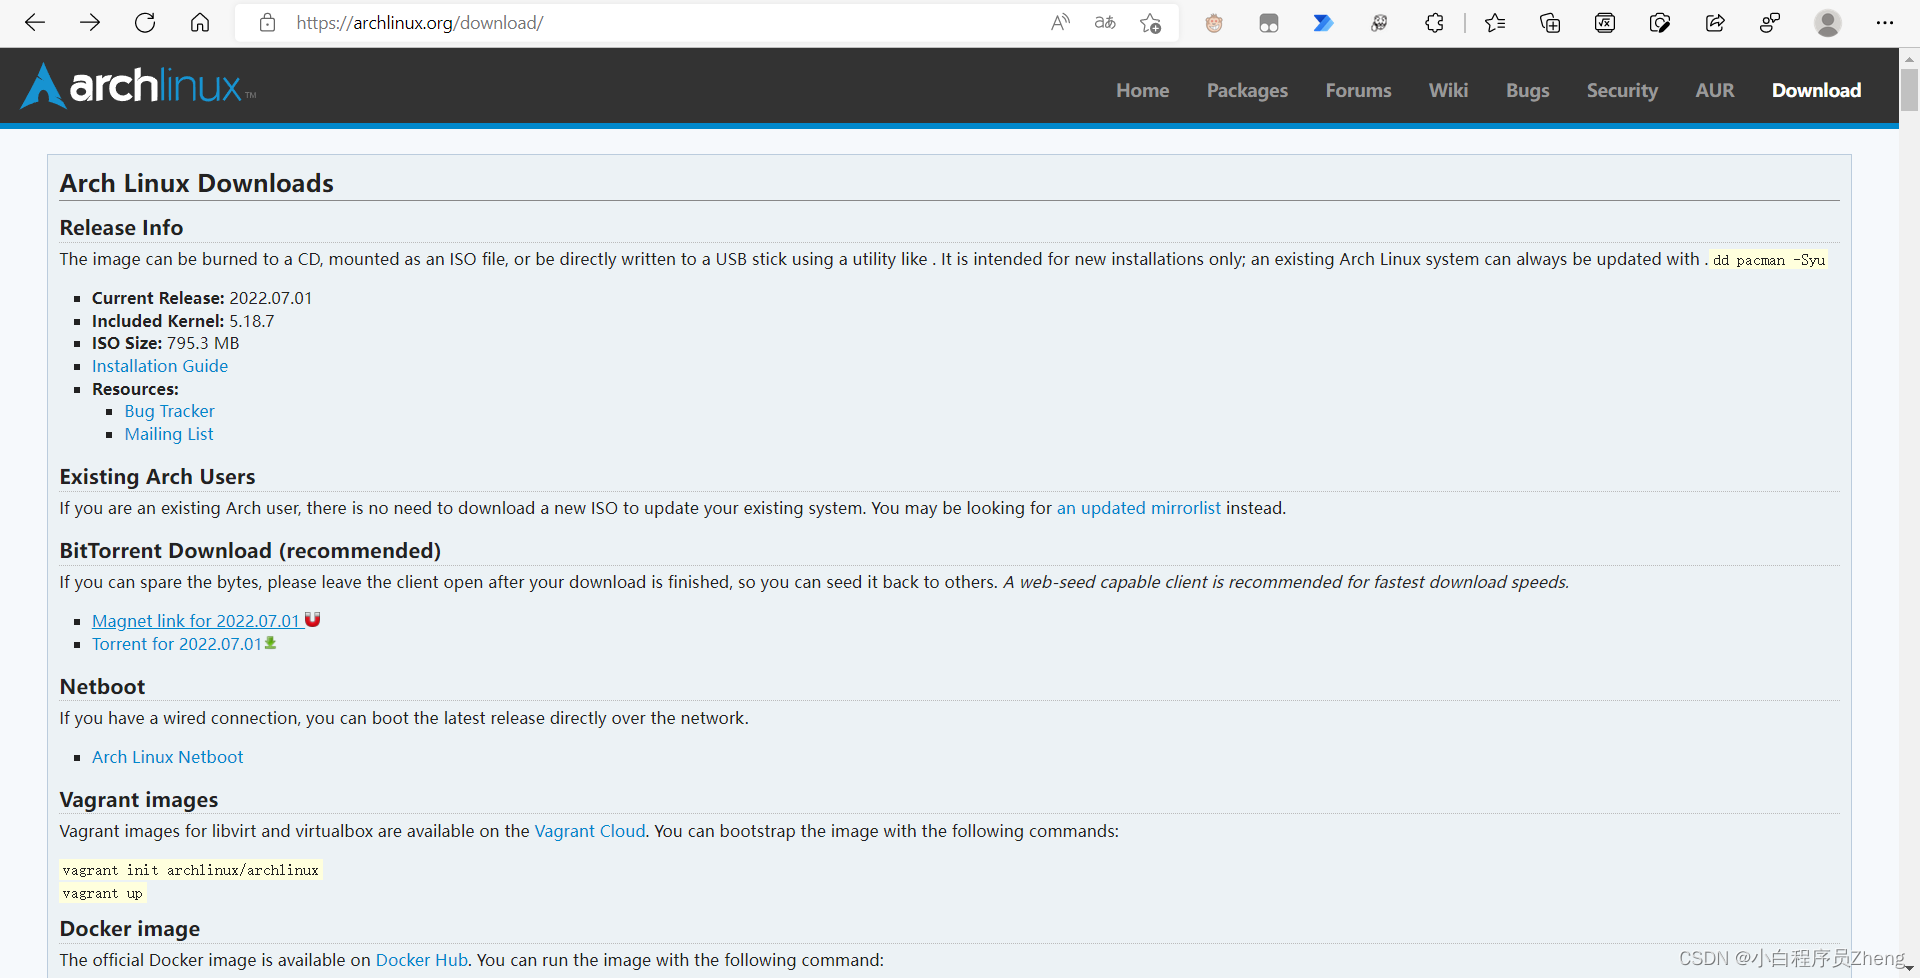Image resolution: width=1920 pixels, height=978 pixels.
Task: Click magnet icon beside Magnet link
Action: [313, 620]
